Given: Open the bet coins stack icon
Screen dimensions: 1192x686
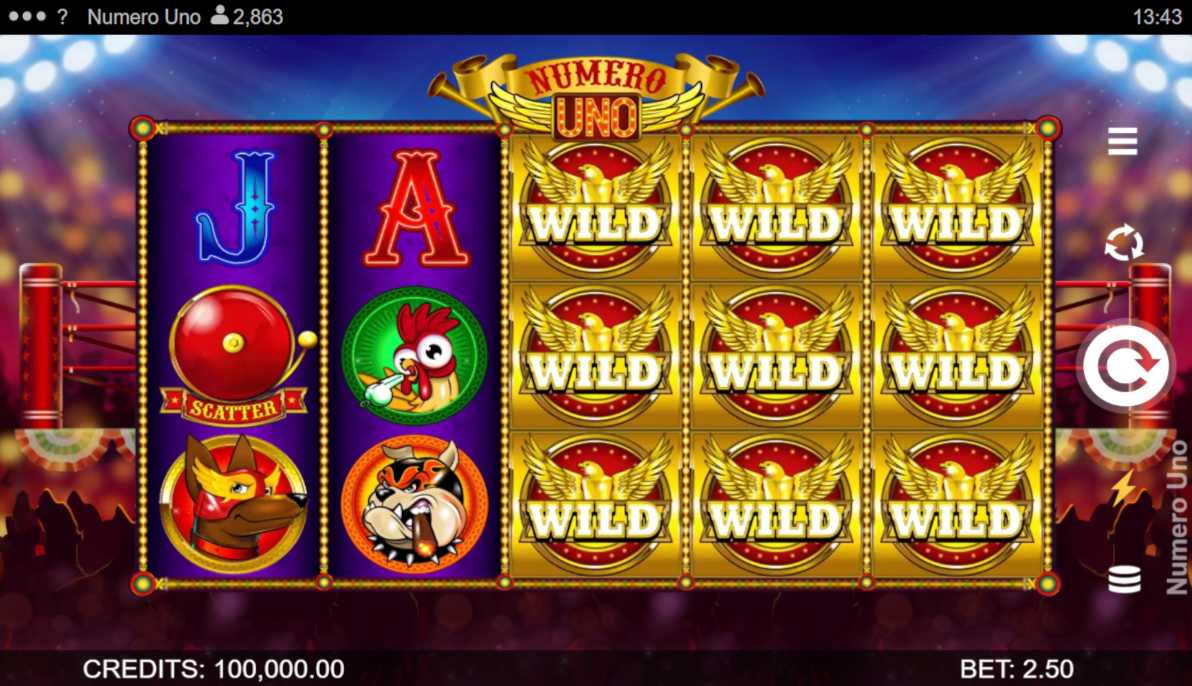Looking at the screenshot, I should (x=1124, y=580).
